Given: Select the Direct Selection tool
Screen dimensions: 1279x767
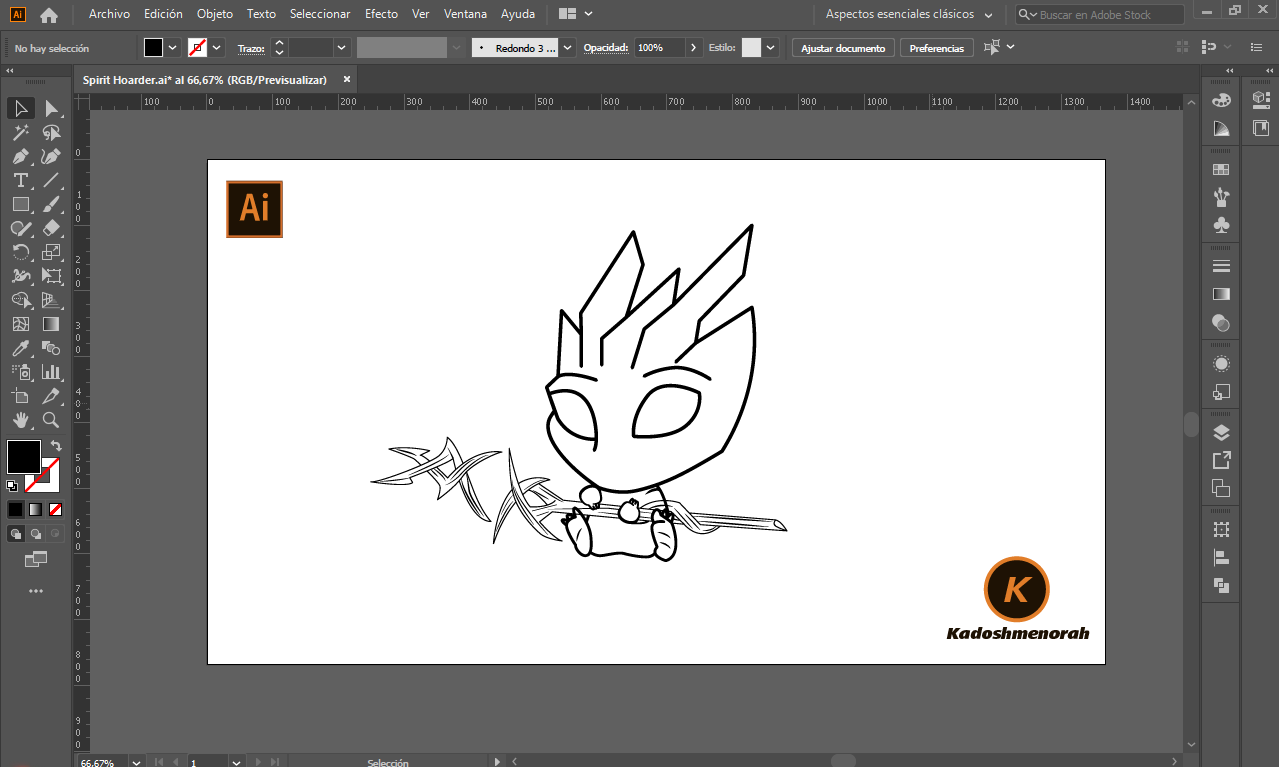Looking at the screenshot, I should point(52,108).
